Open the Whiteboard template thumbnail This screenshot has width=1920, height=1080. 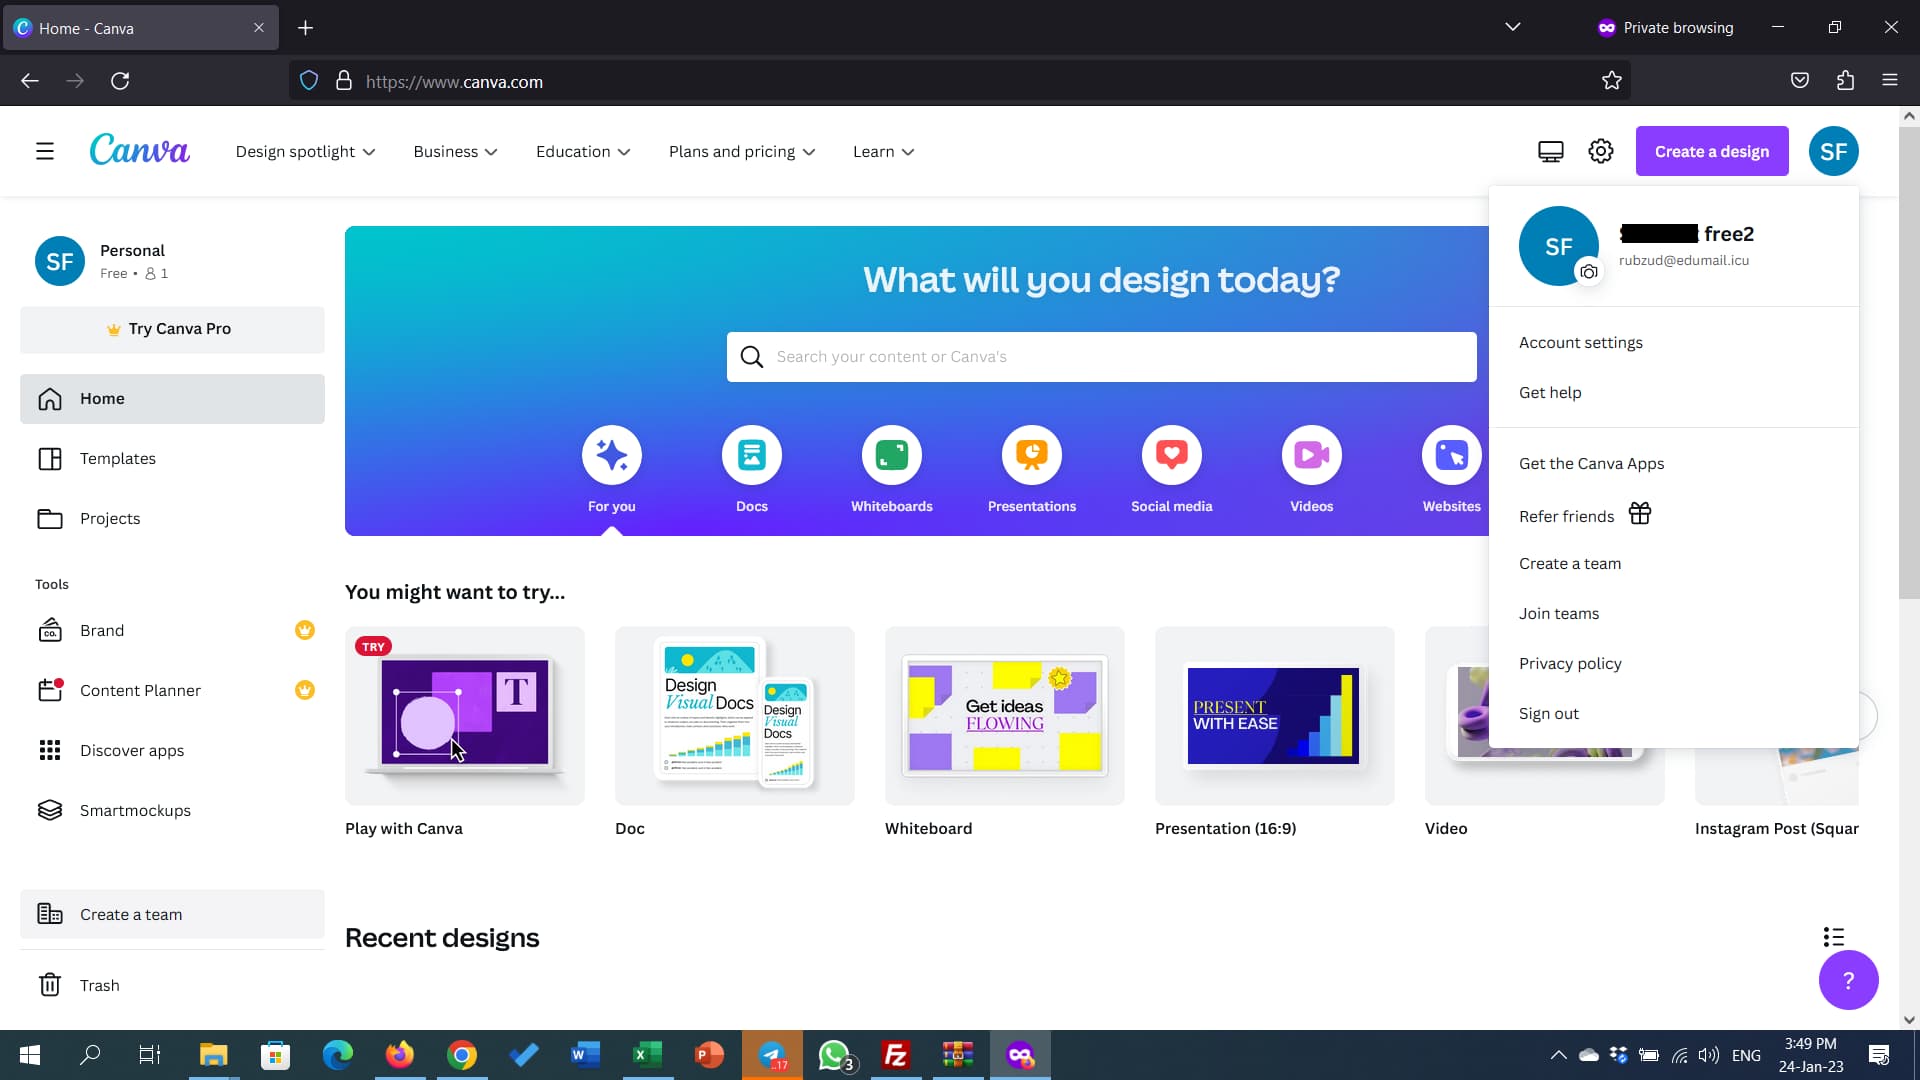click(x=1004, y=716)
